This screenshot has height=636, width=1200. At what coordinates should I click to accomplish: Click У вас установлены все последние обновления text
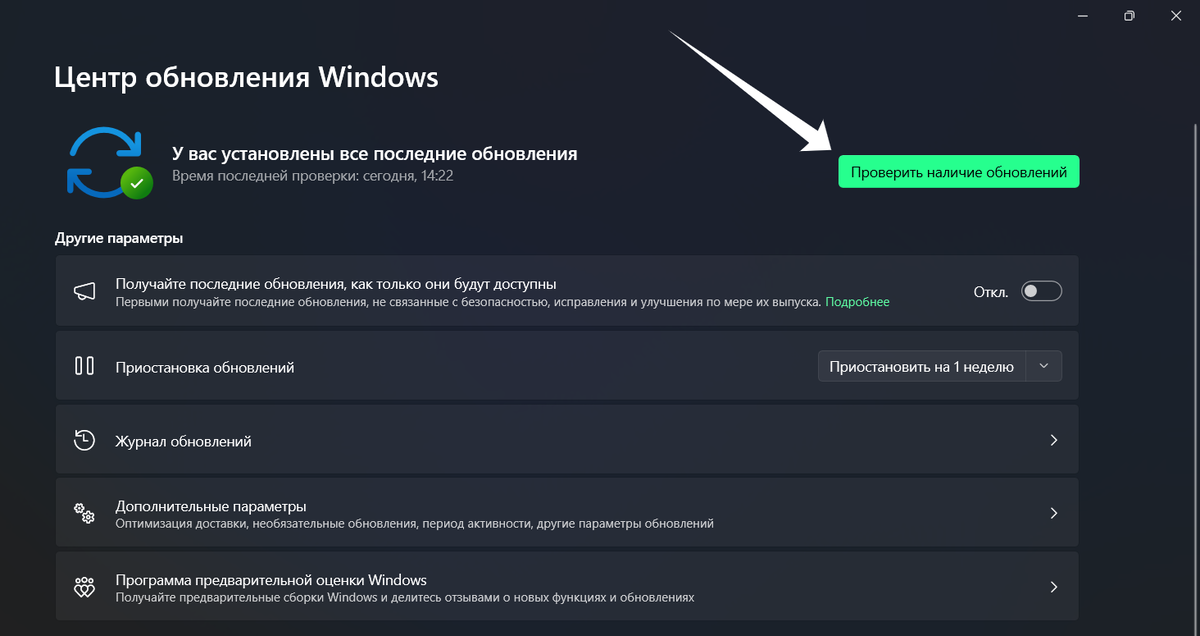375,154
